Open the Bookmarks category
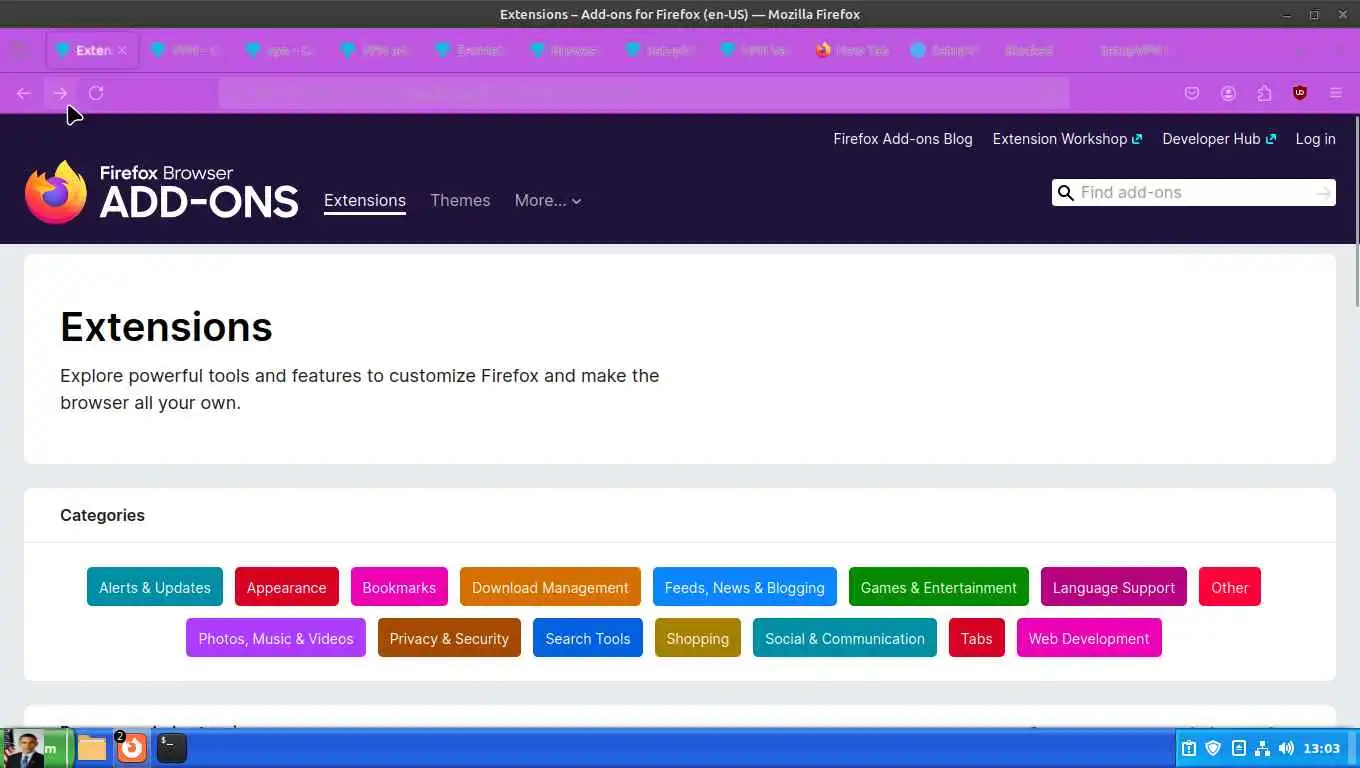The height and width of the screenshot is (768, 1360). 399,587
